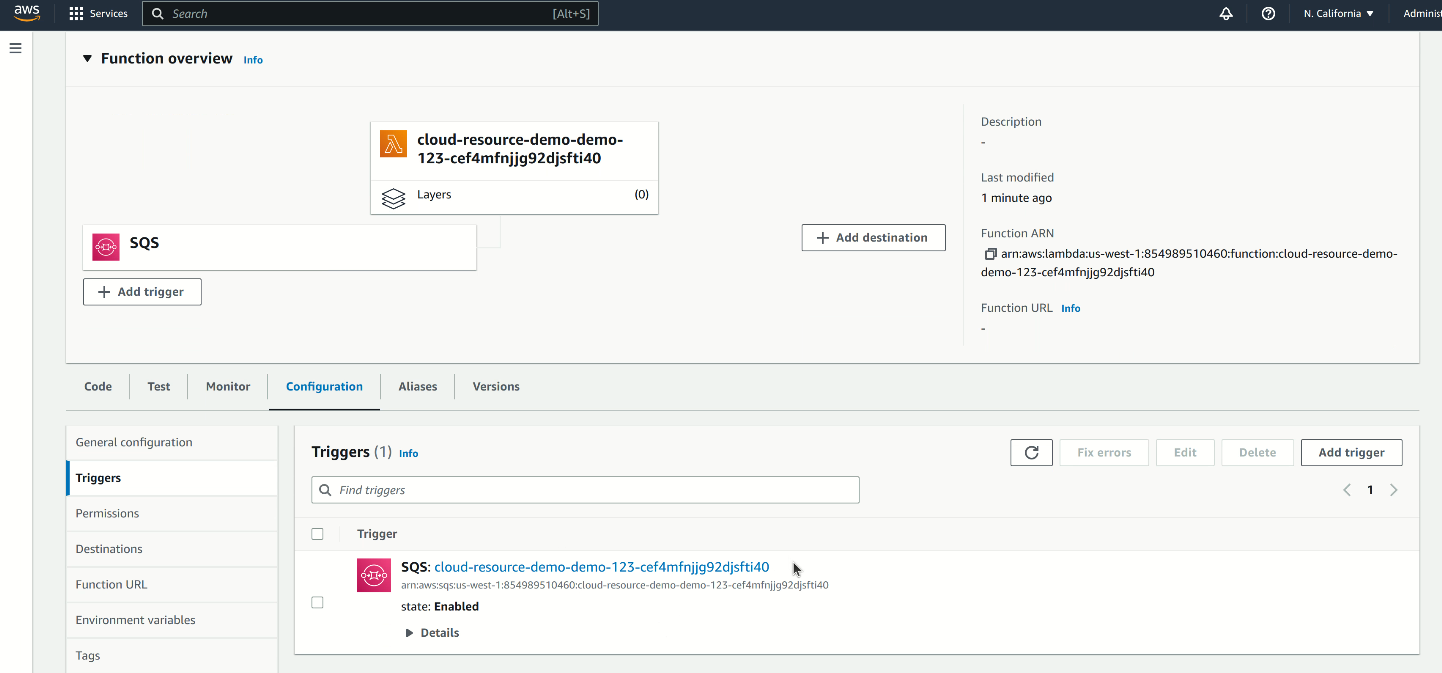Screen dimensions: 1442x673
Task: Click the Layers stack icon
Action: [x=394, y=197]
